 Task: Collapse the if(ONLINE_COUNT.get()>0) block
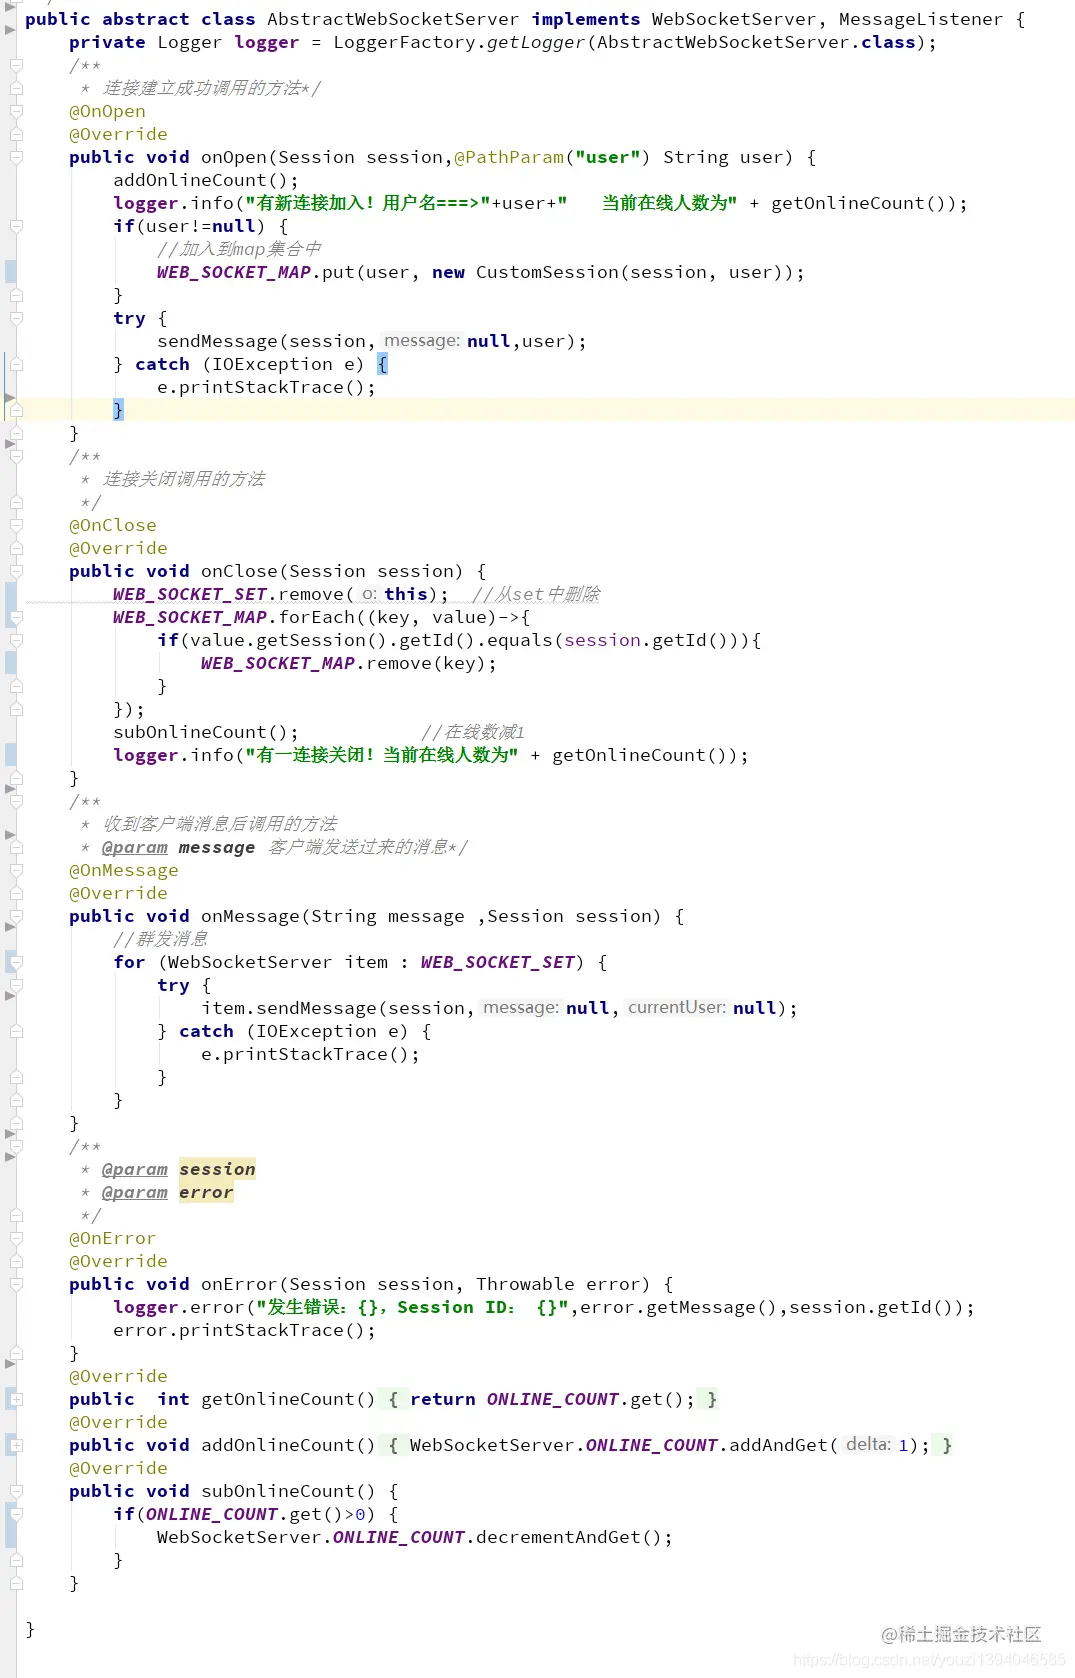(x=16, y=1514)
